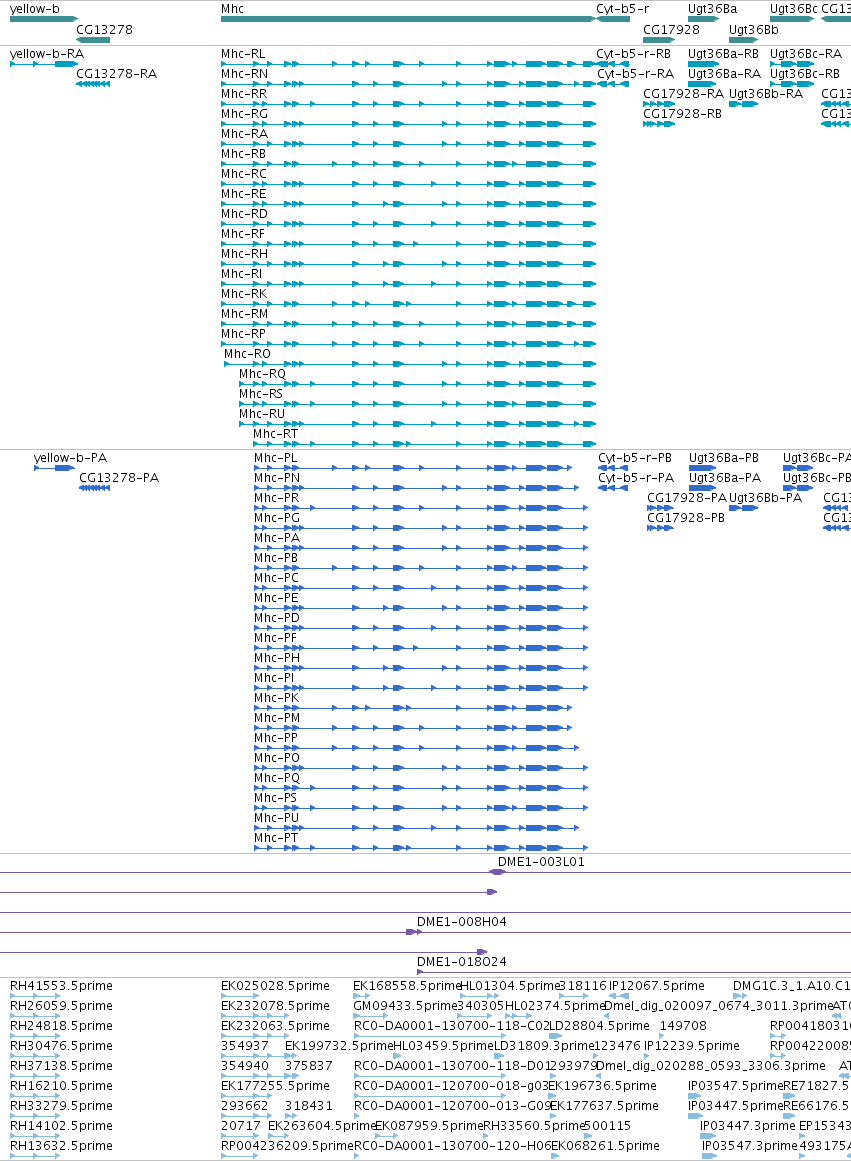Open EST EK168558.5prime
851x1161 pixels.
(x=406, y=986)
